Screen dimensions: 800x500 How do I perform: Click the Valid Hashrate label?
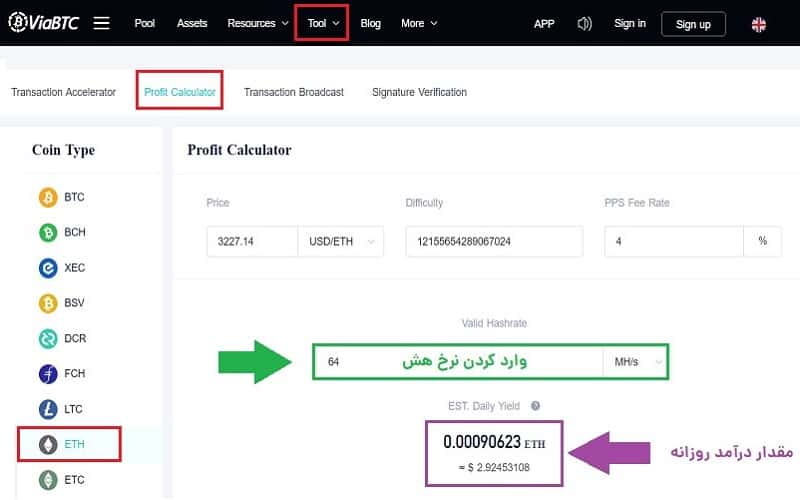point(494,323)
